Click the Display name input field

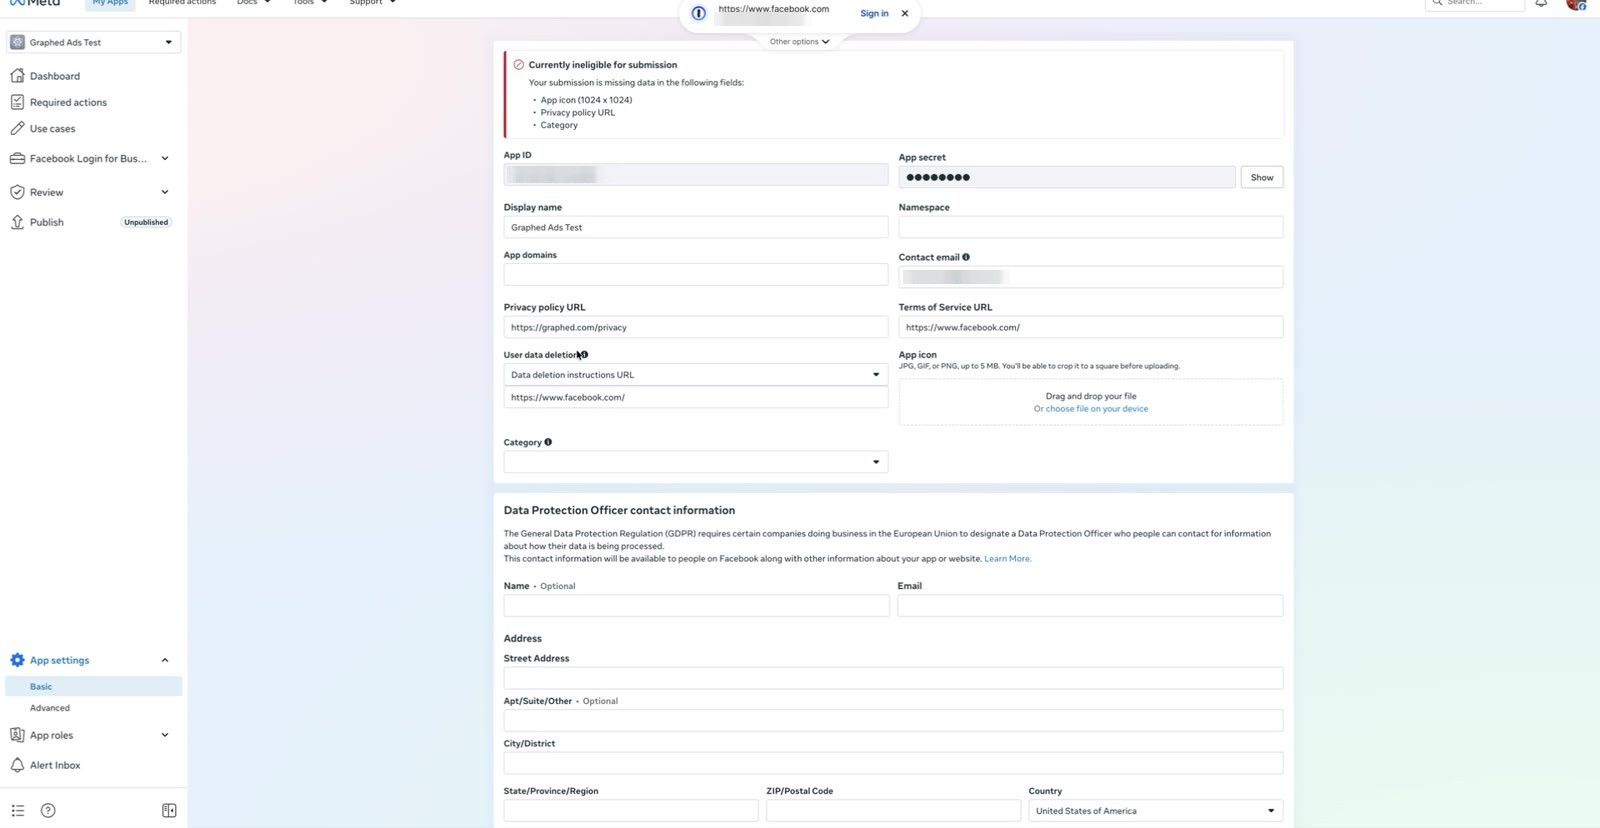click(x=695, y=227)
